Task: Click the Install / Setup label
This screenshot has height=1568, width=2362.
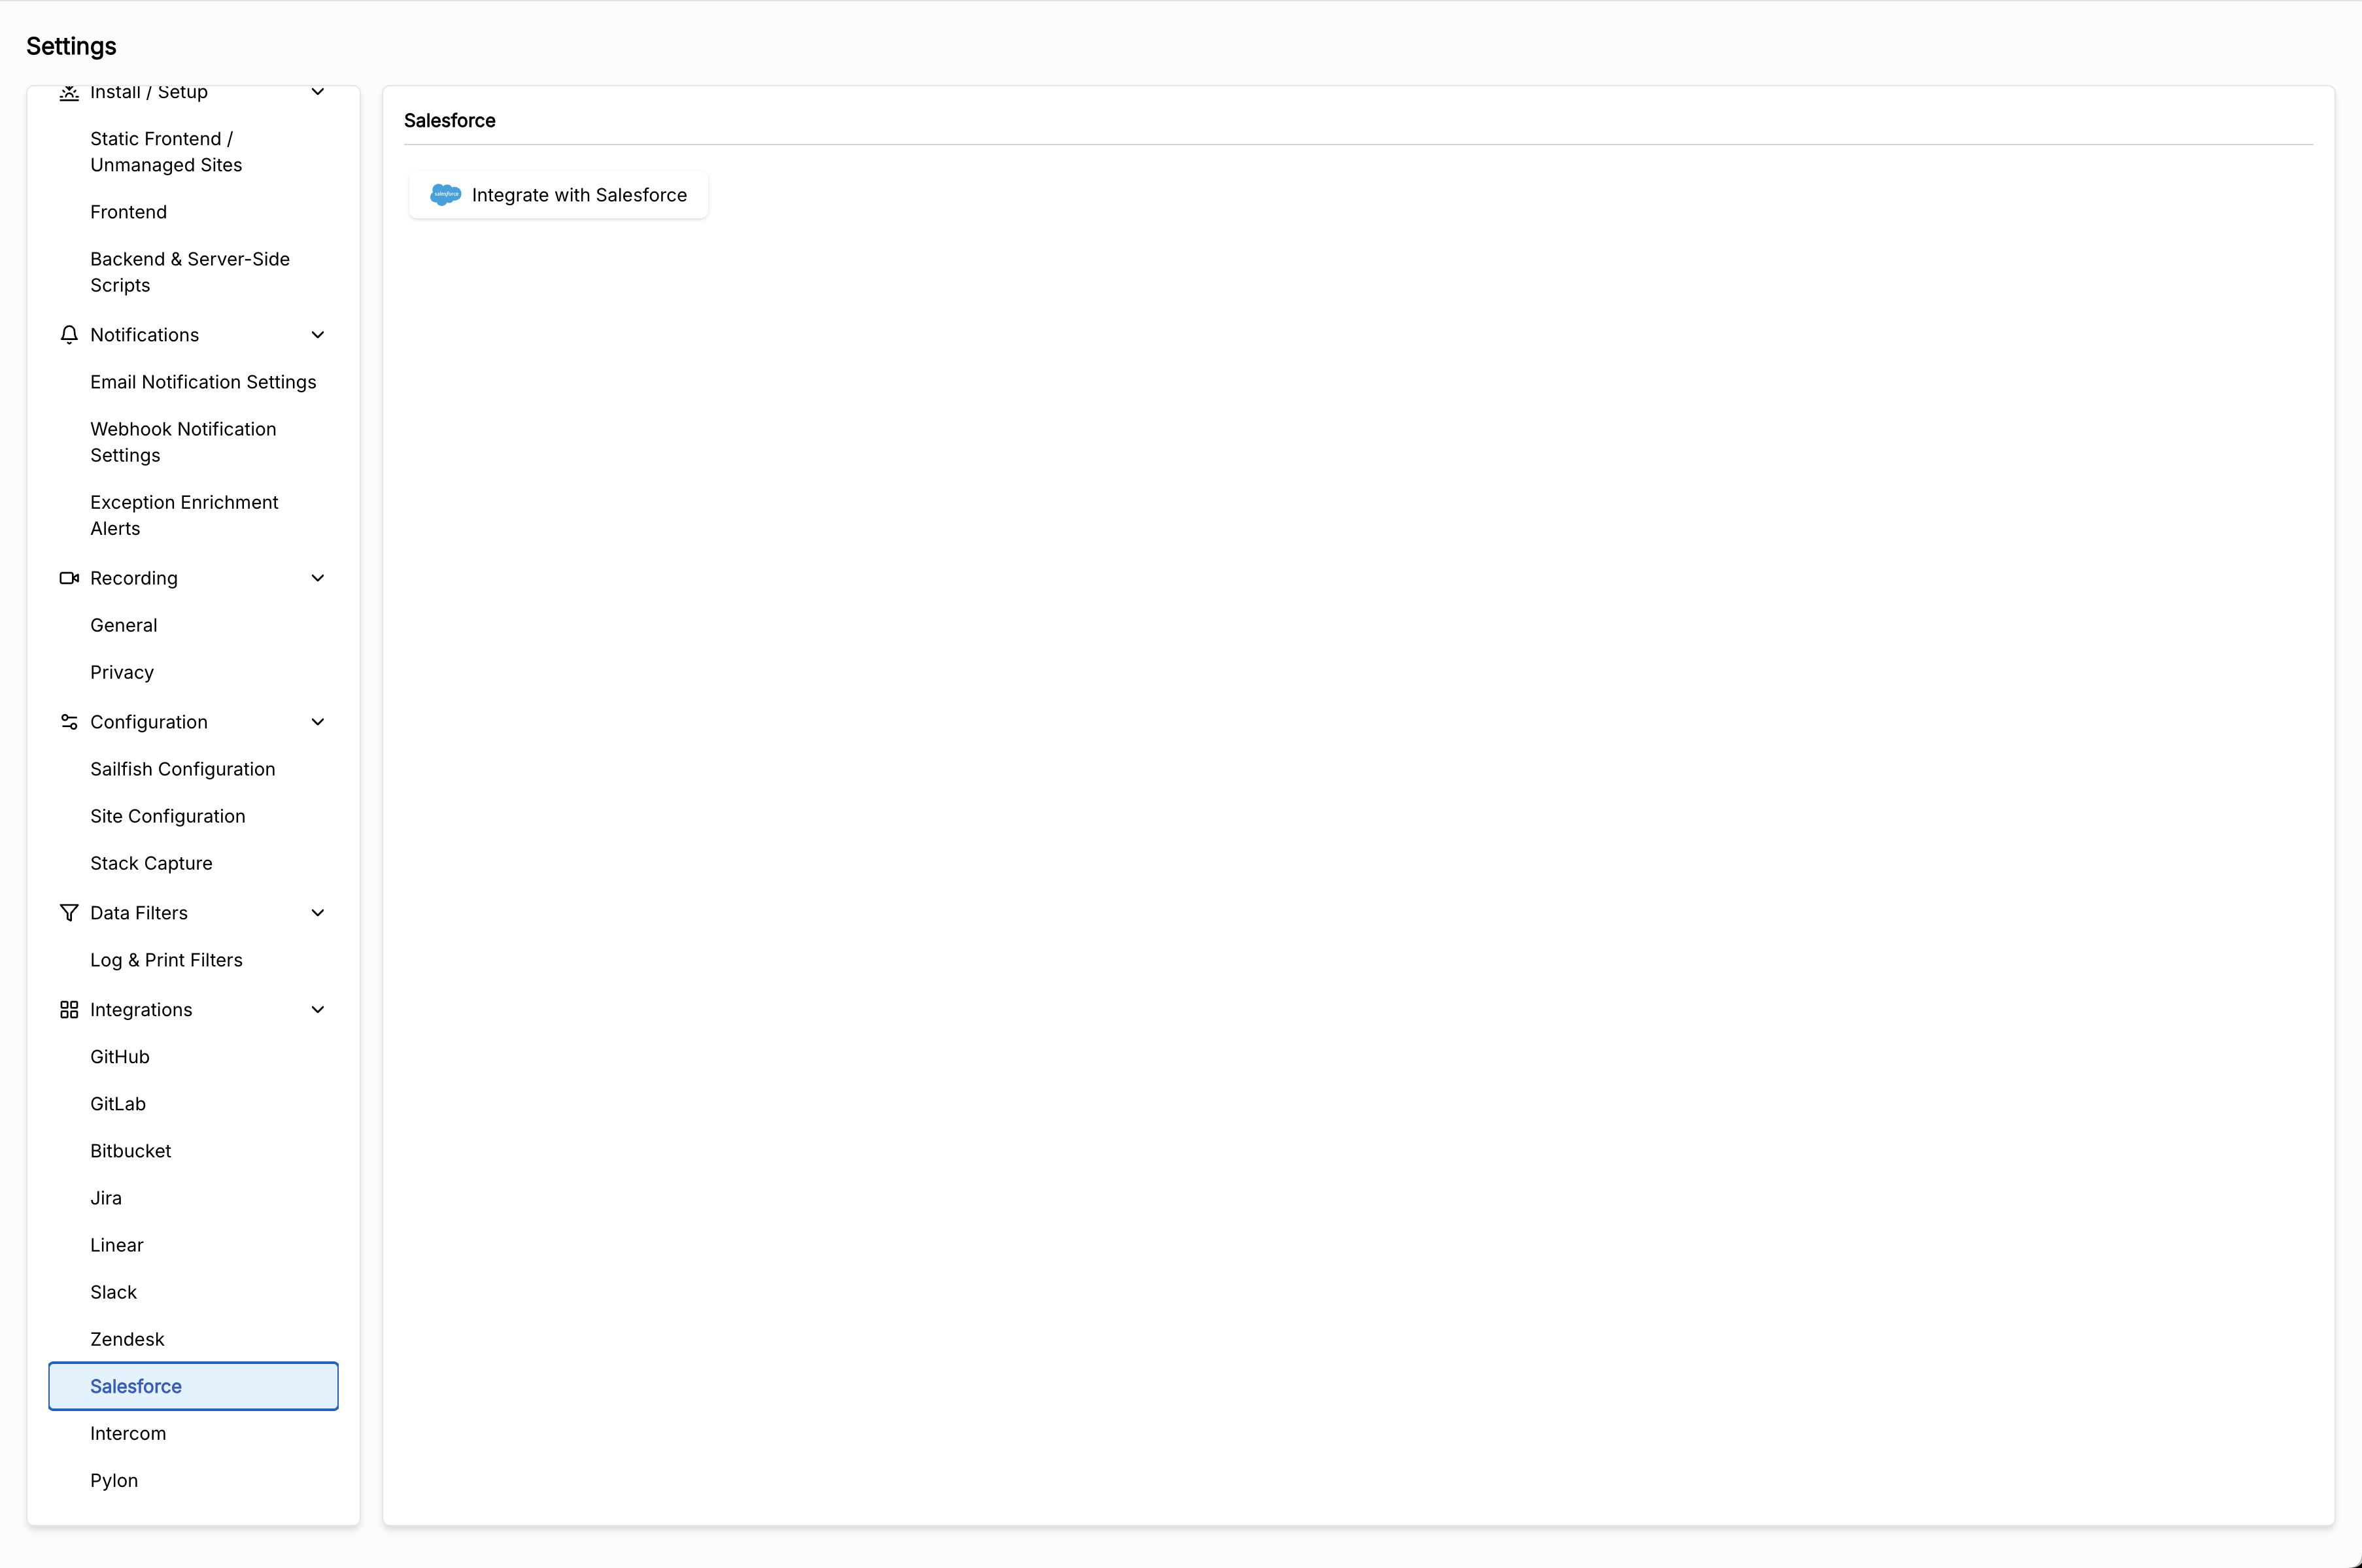Action: click(x=149, y=92)
